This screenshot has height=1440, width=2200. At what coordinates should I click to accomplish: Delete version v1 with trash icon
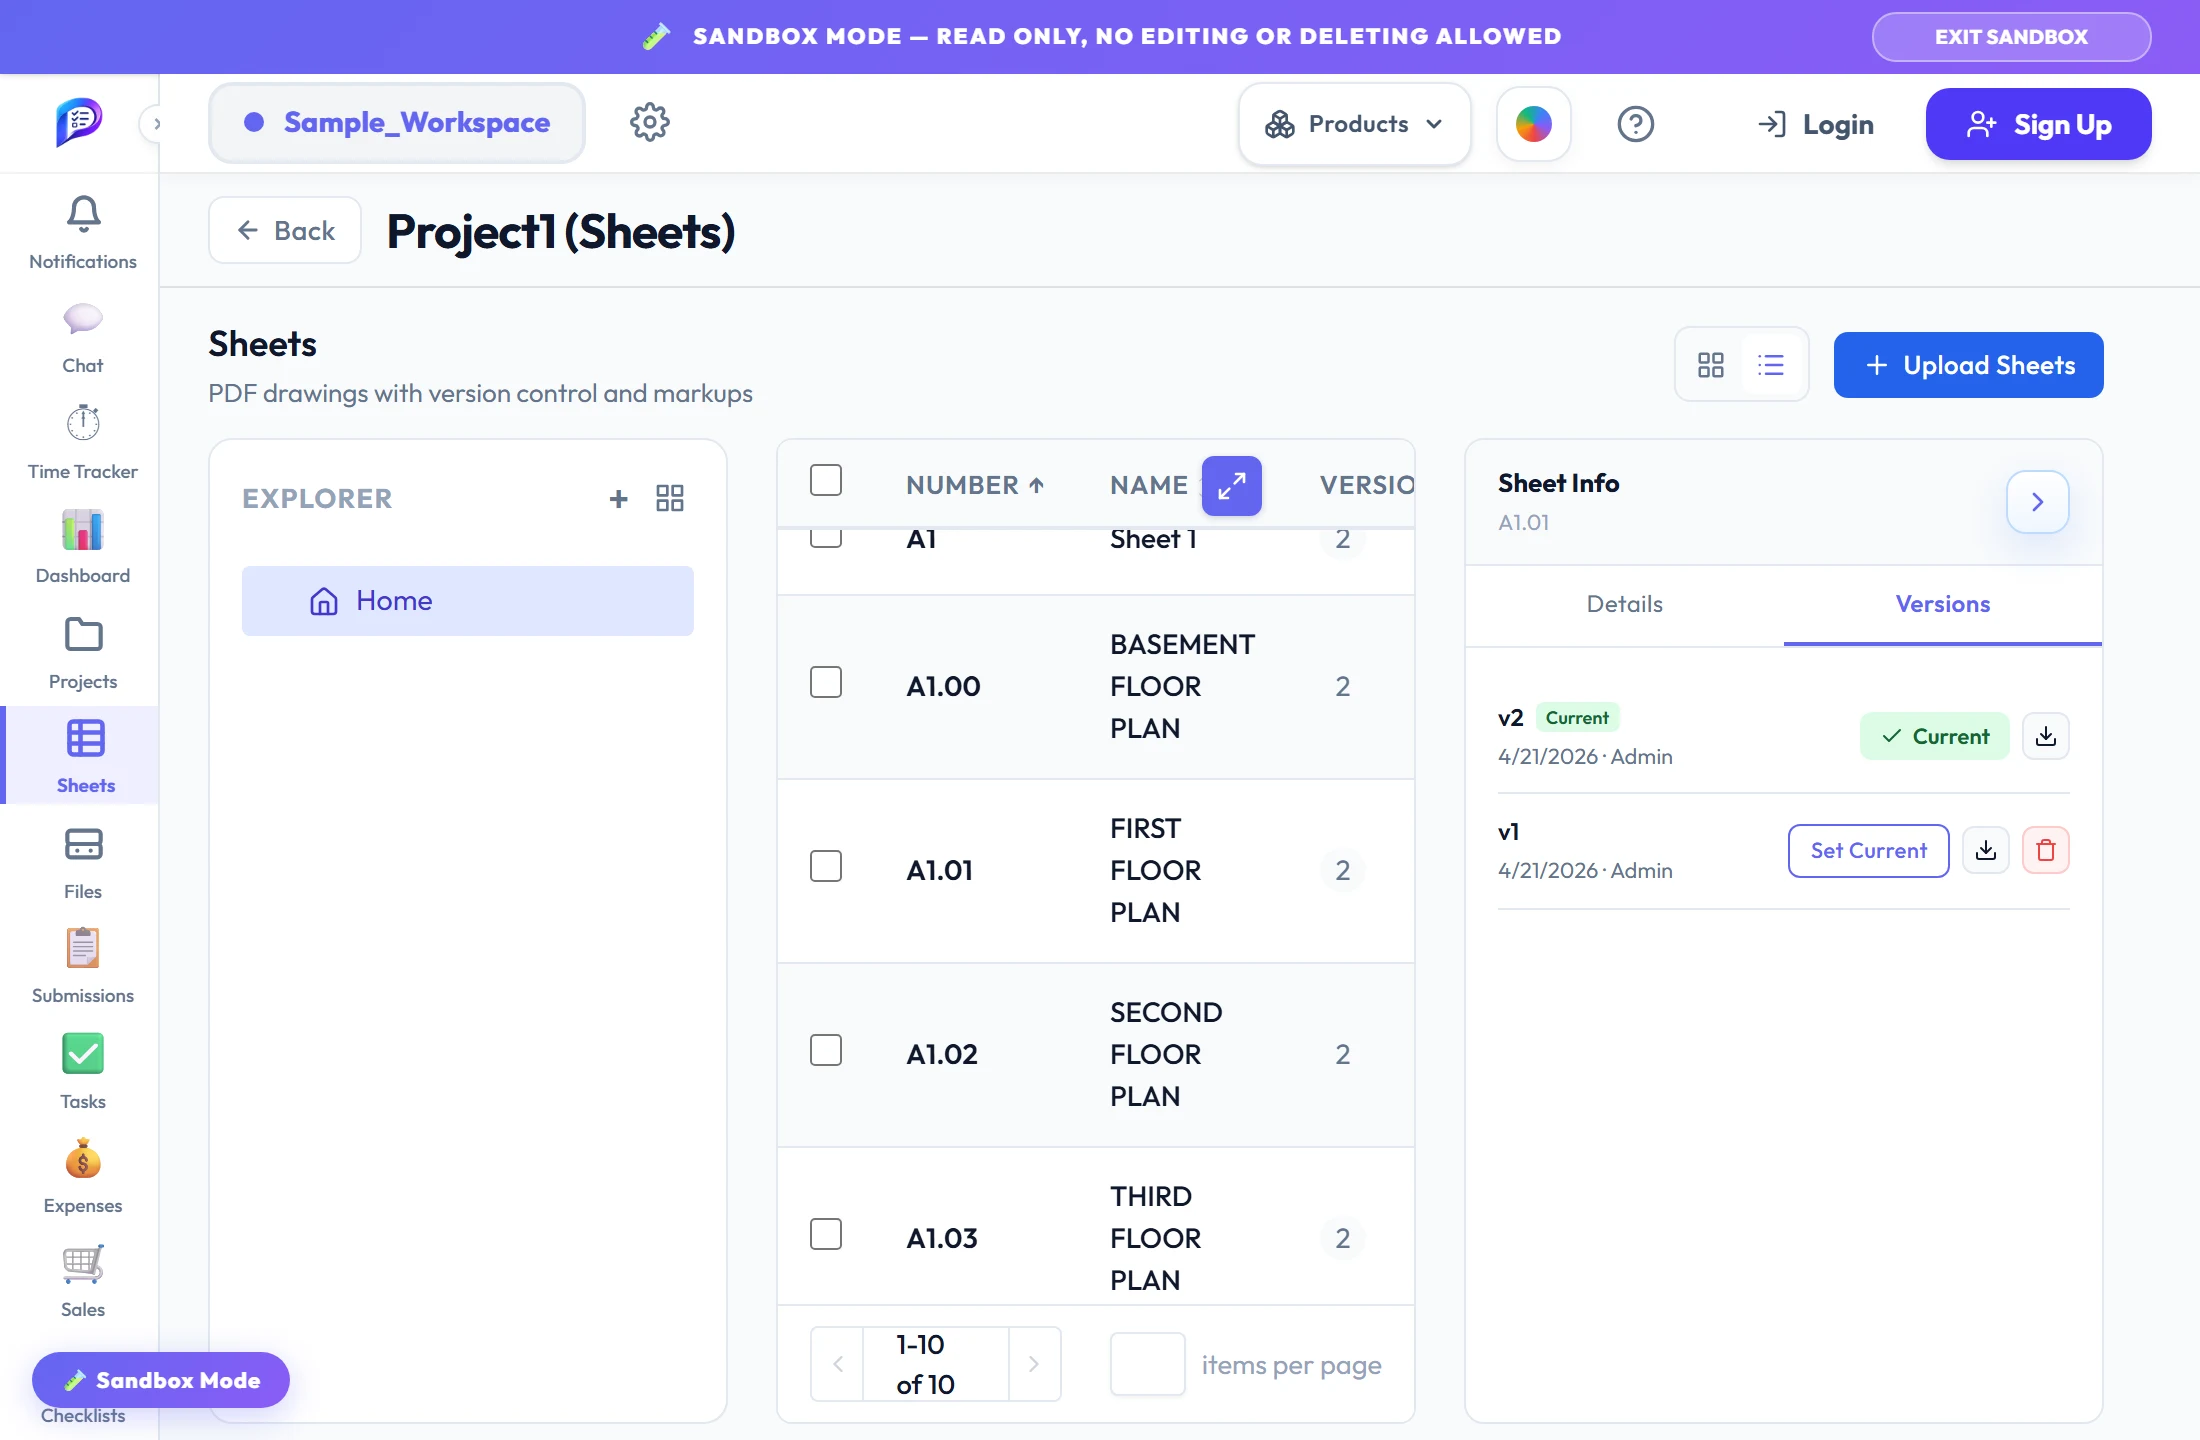[2046, 850]
